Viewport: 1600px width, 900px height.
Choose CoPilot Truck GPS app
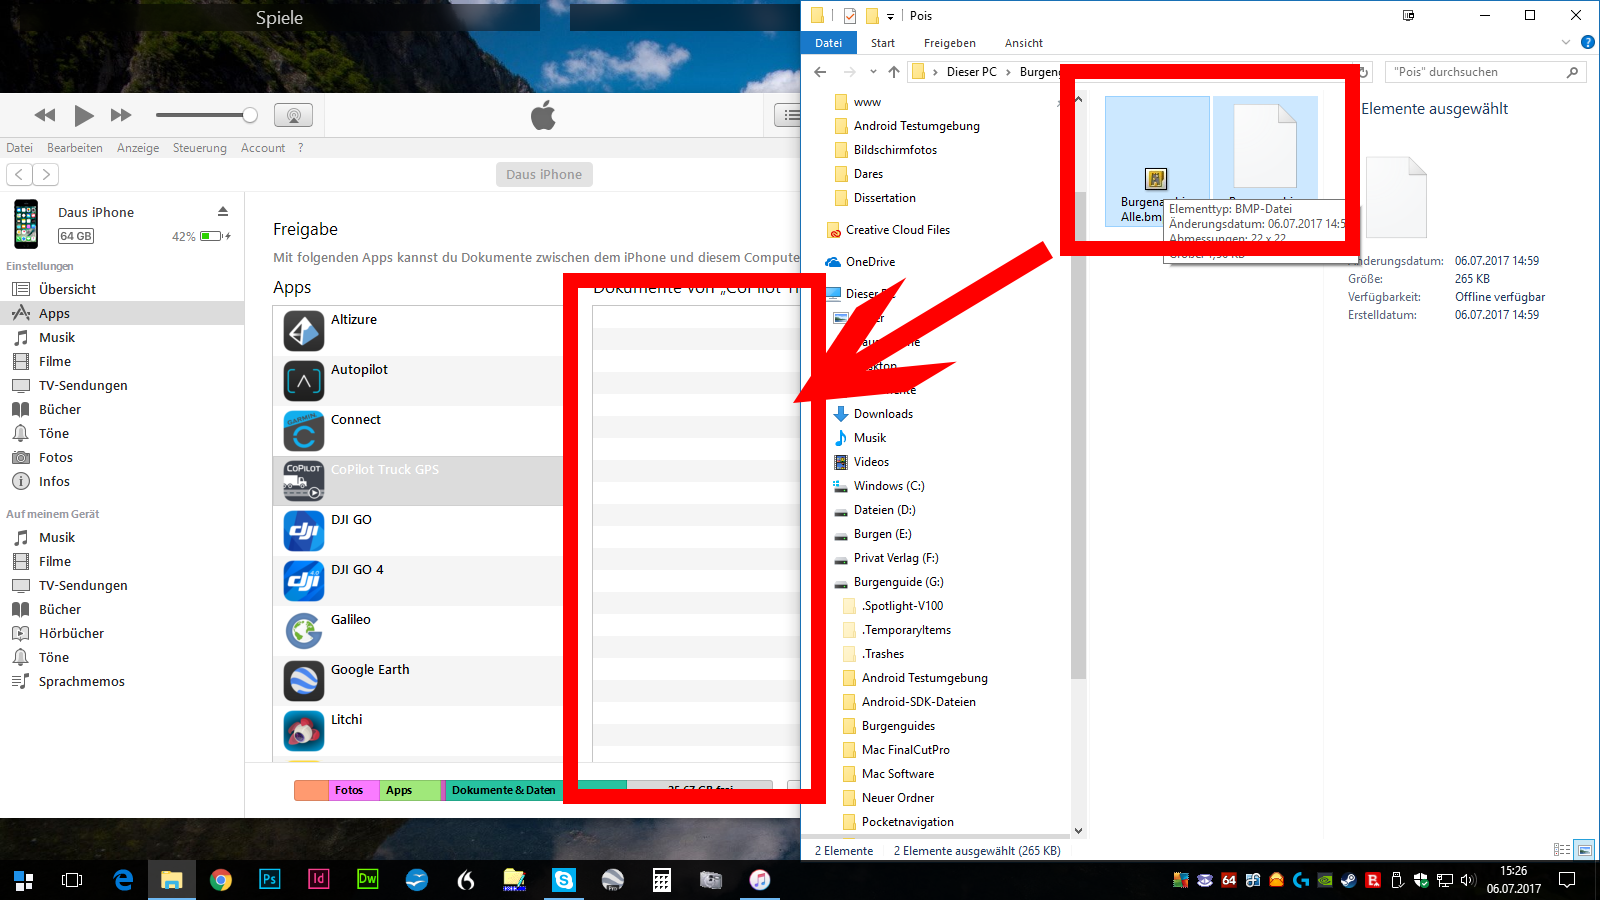pos(385,470)
